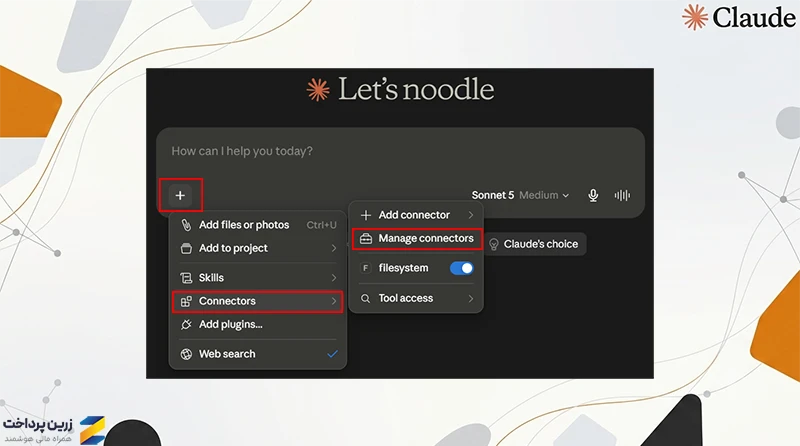Screen dimensions: 800x446
Task: Click the project box icon
Action: [x=186, y=249]
